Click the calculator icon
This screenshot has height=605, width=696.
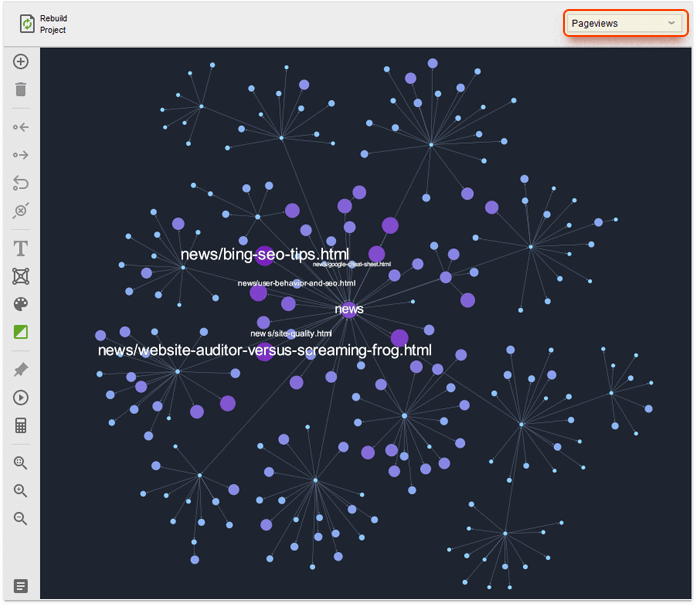click(x=20, y=425)
